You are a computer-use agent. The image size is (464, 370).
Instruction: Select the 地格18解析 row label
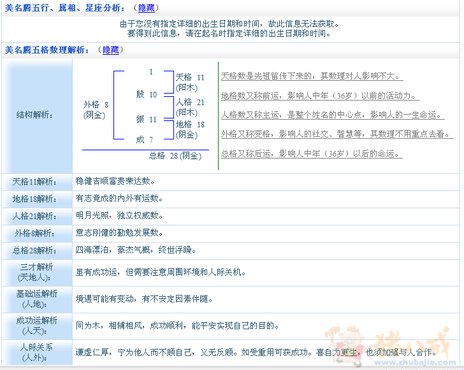point(34,199)
